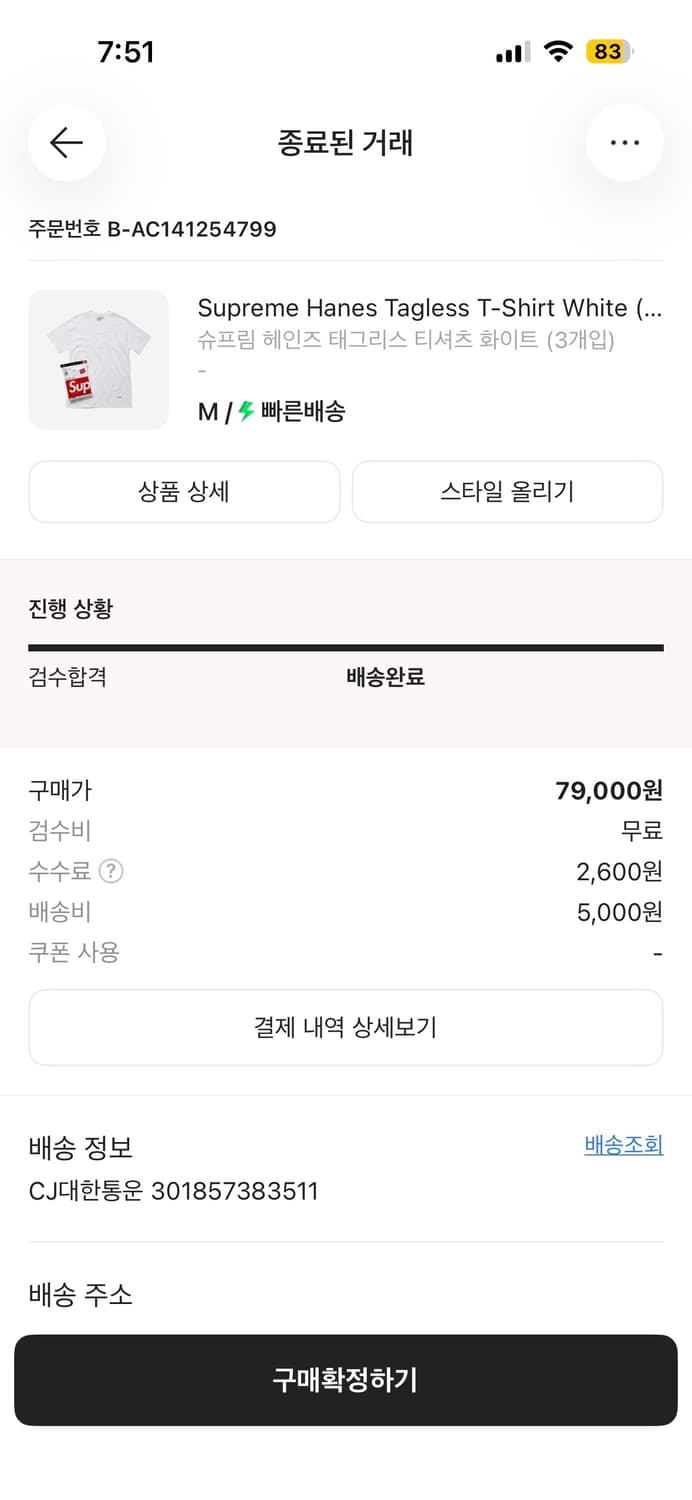Click the 배송조회 delivery tracking link

point(622,1148)
